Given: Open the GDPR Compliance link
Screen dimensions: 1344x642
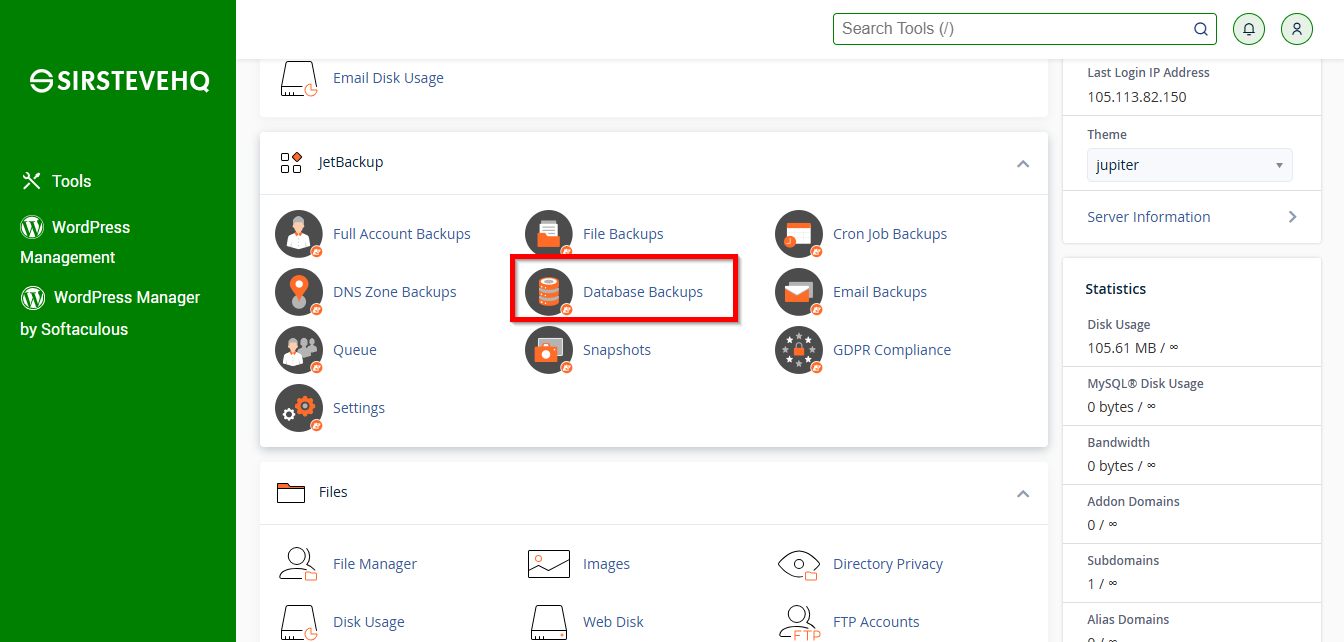Looking at the screenshot, I should tap(892, 350).
